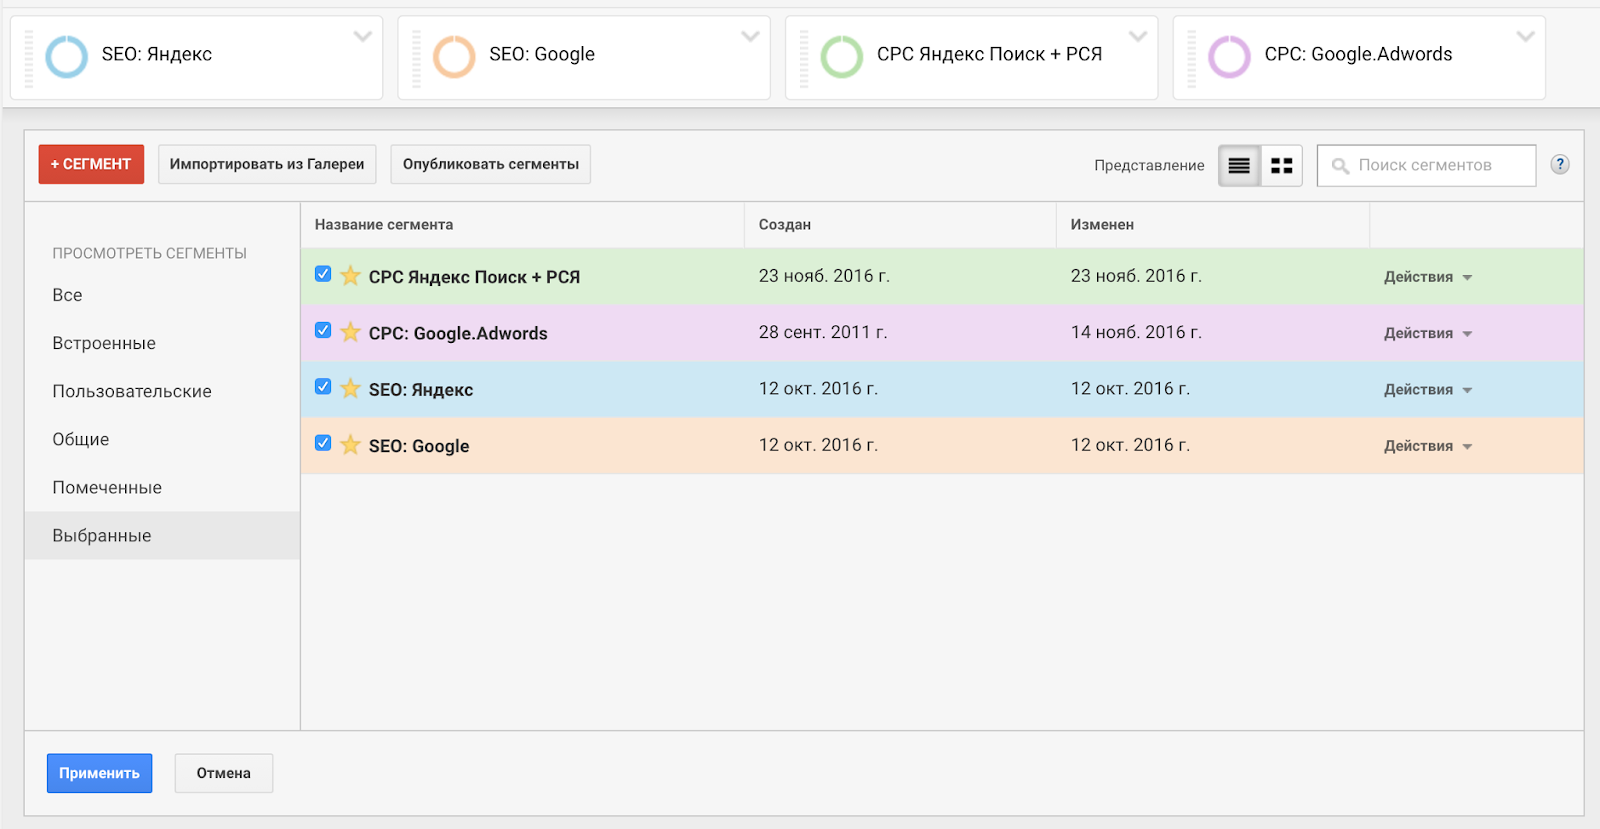
Task: Unstar the CPC: Google.Adwords segment
Action: (x=350, y=331)
